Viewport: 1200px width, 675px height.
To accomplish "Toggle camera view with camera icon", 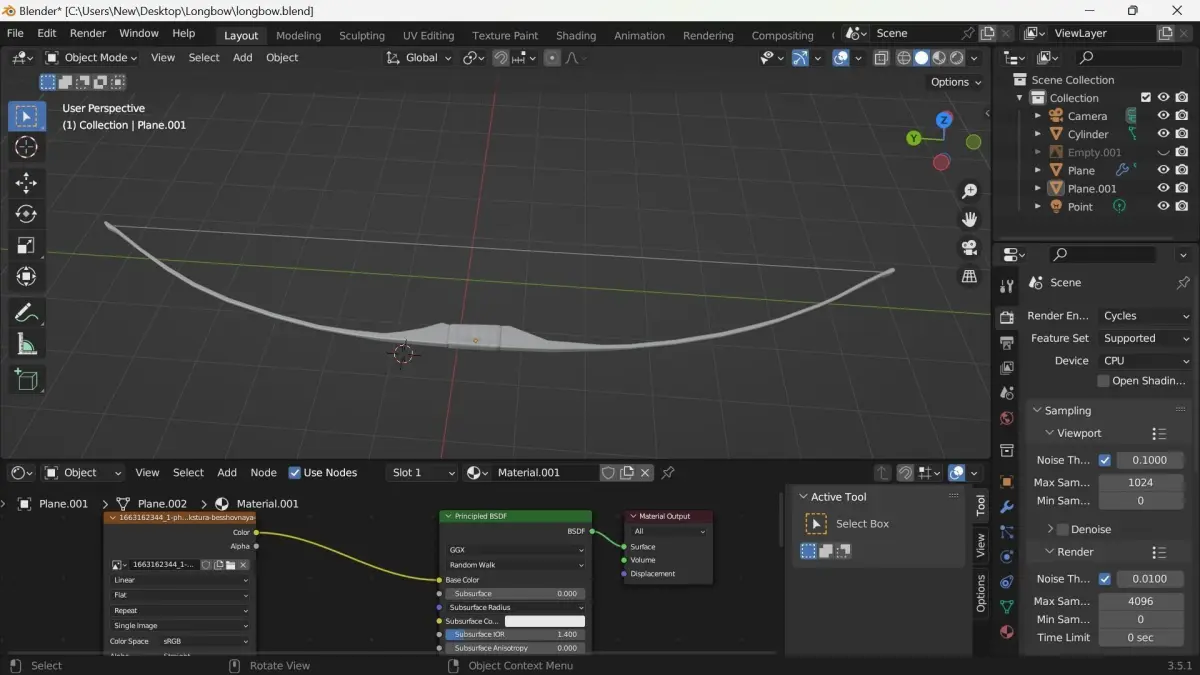I will click(x=969, y=247).
